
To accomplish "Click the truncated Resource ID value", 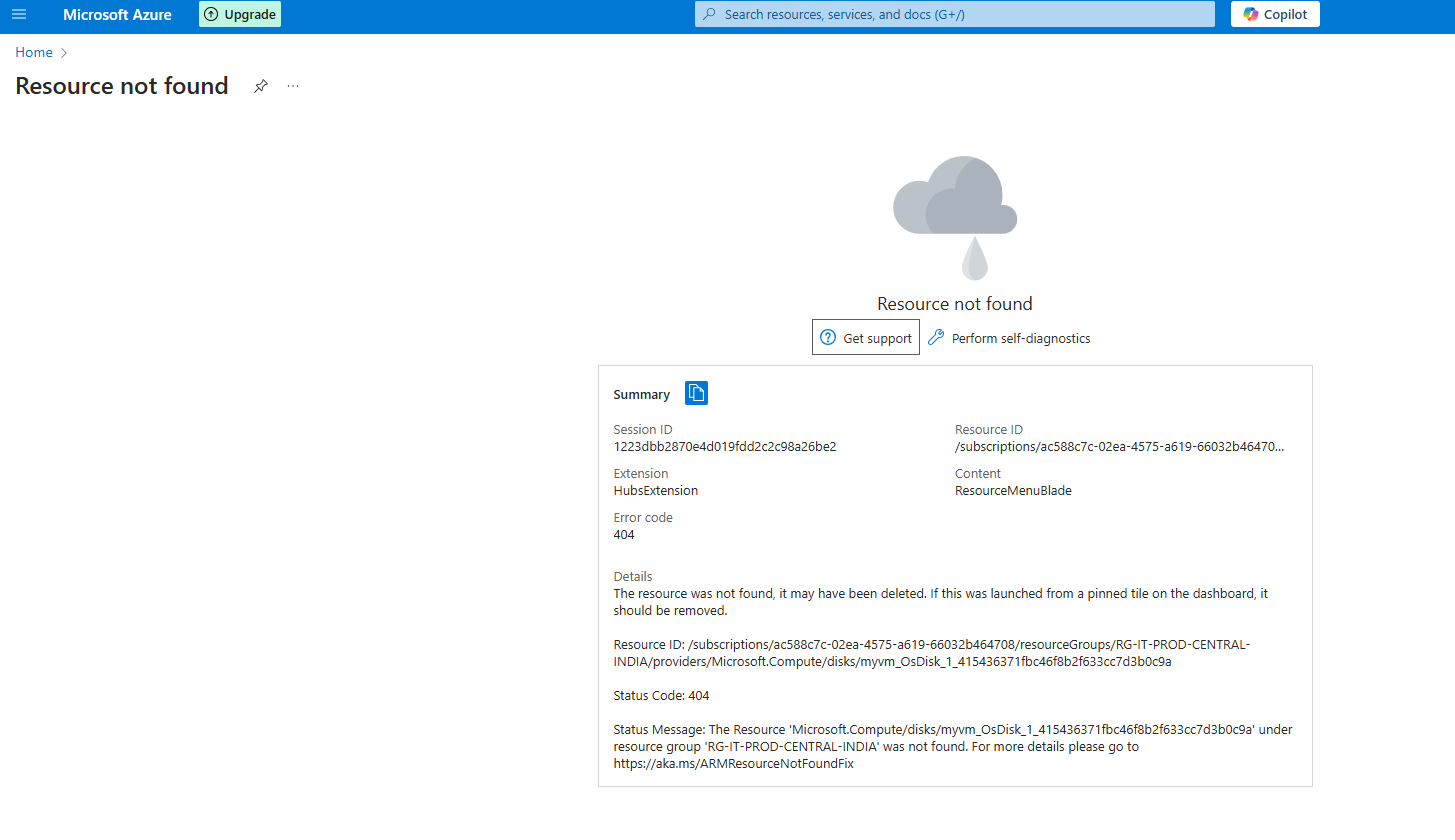I will coord(1120,447).
